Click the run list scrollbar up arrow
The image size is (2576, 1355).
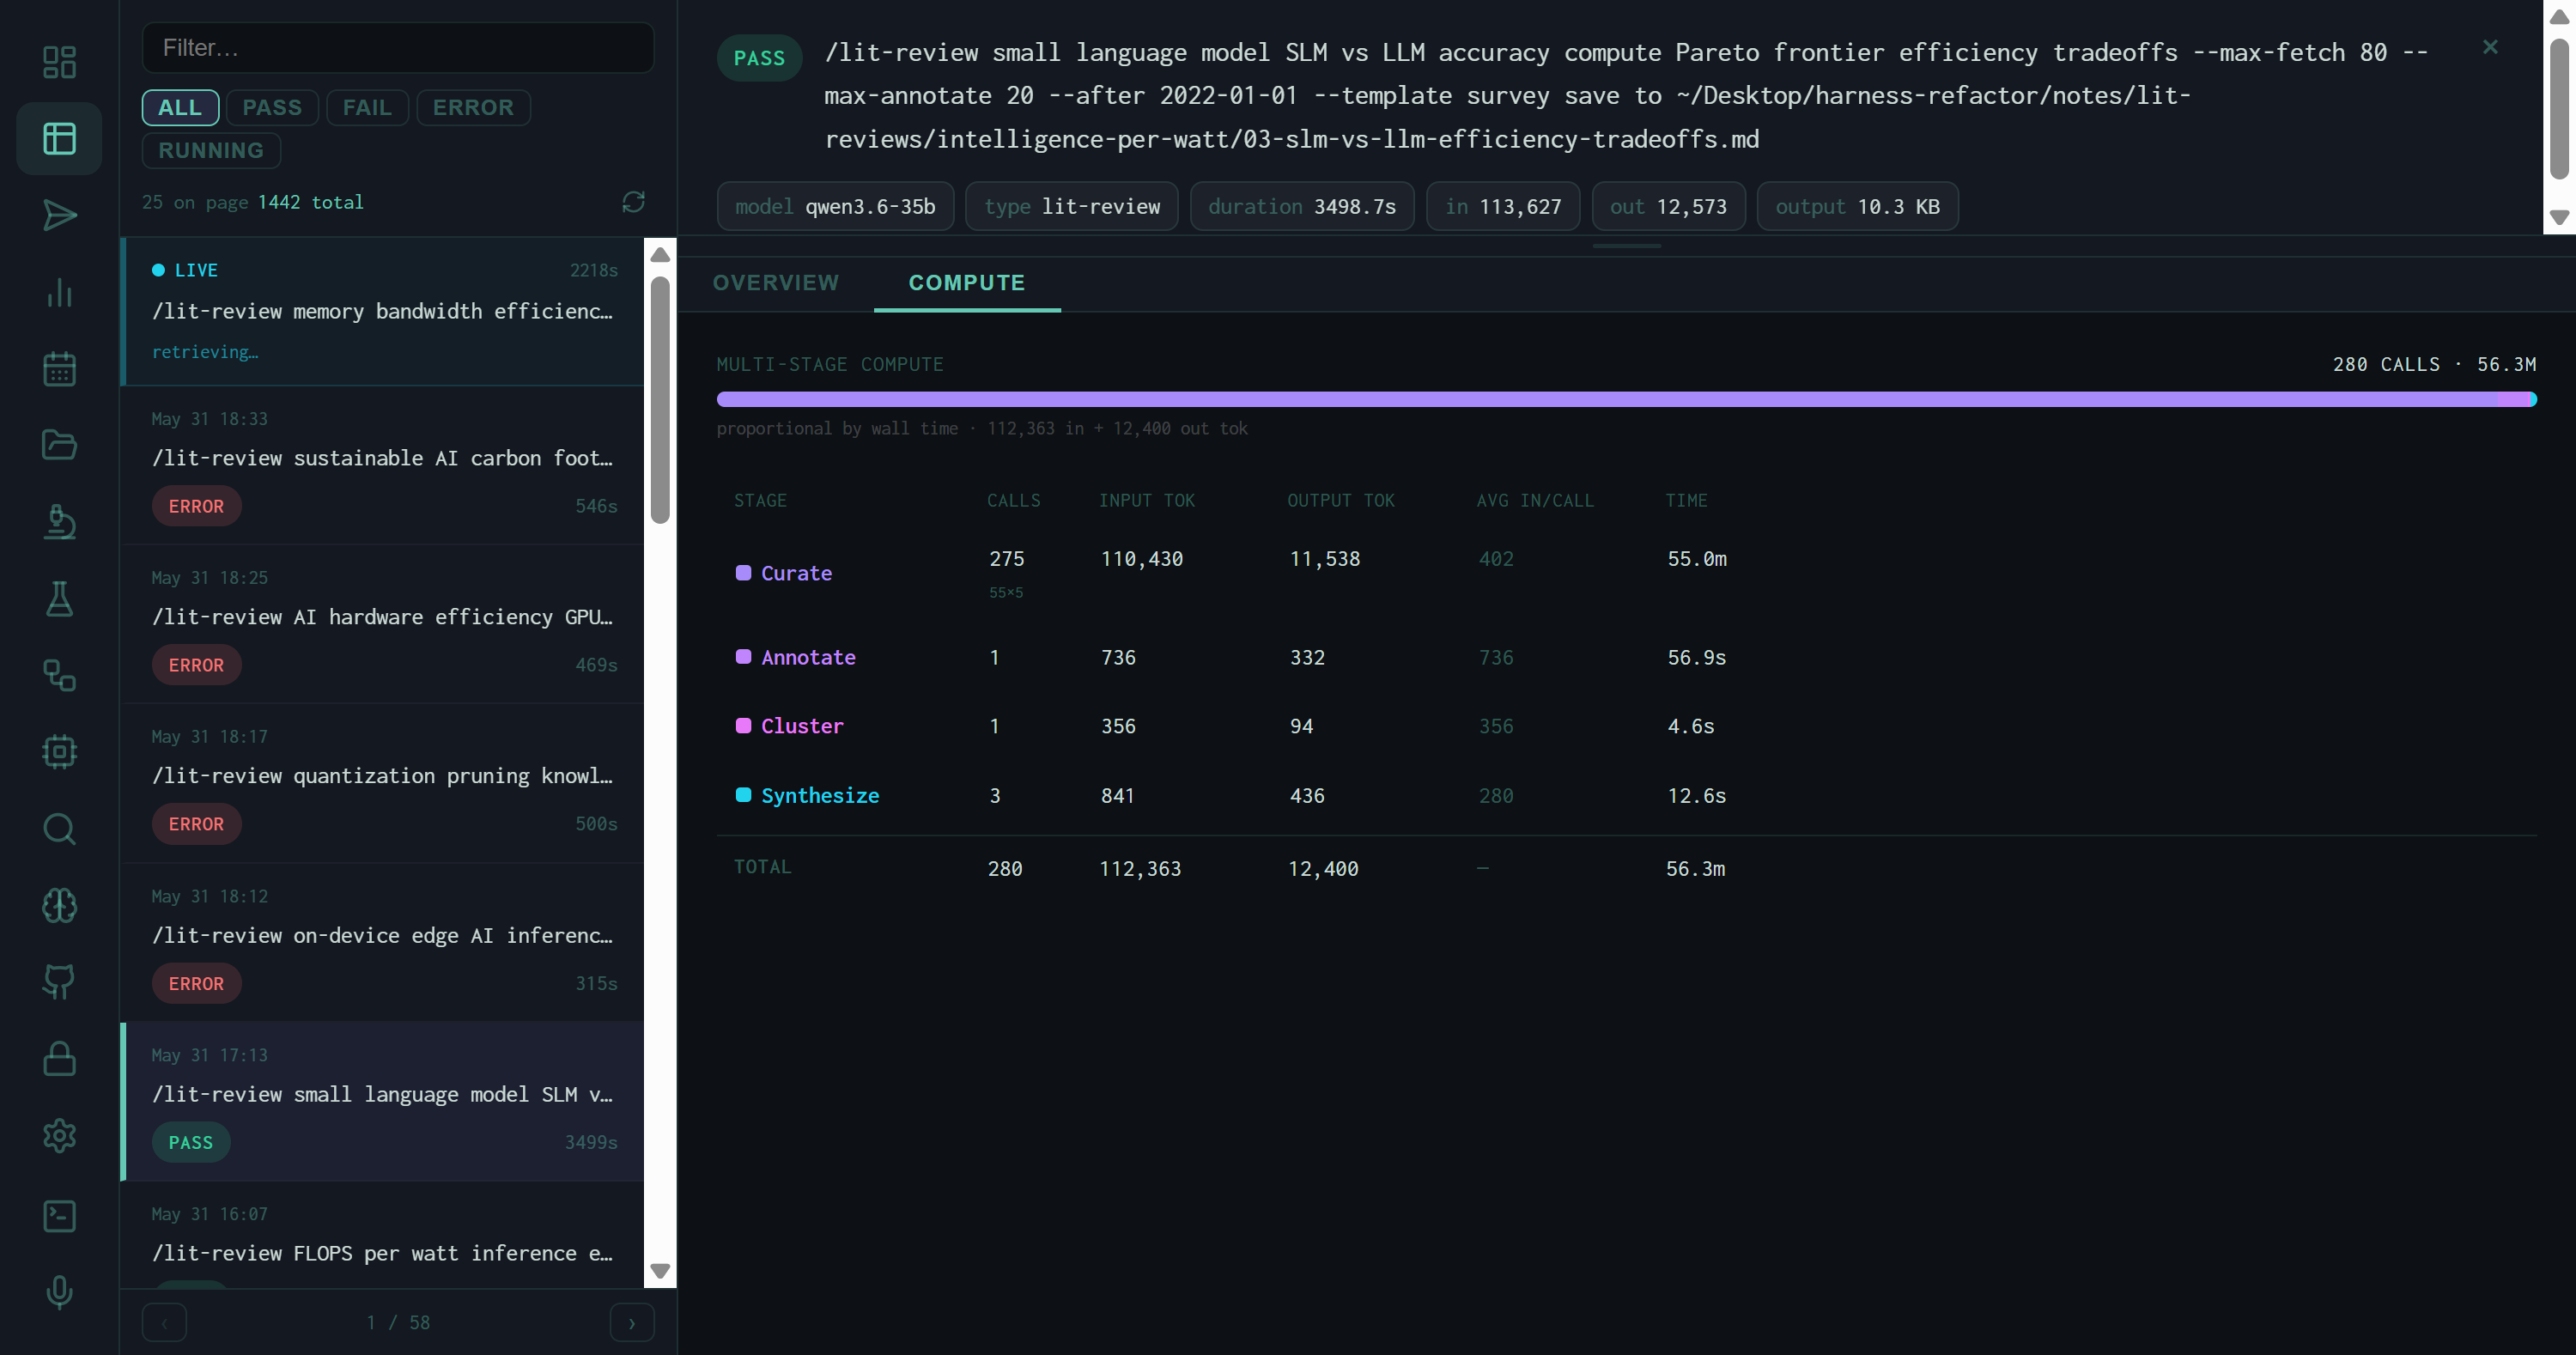coord(660,255)
